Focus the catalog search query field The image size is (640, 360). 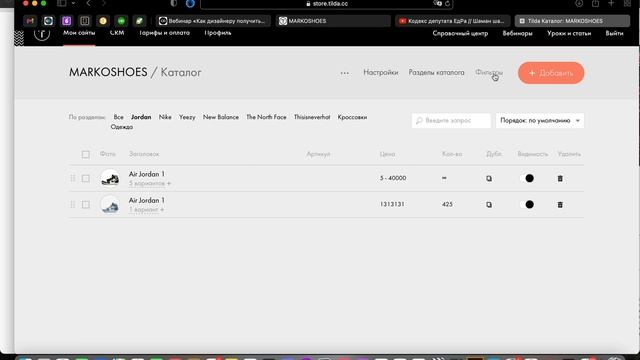[451, 120]
